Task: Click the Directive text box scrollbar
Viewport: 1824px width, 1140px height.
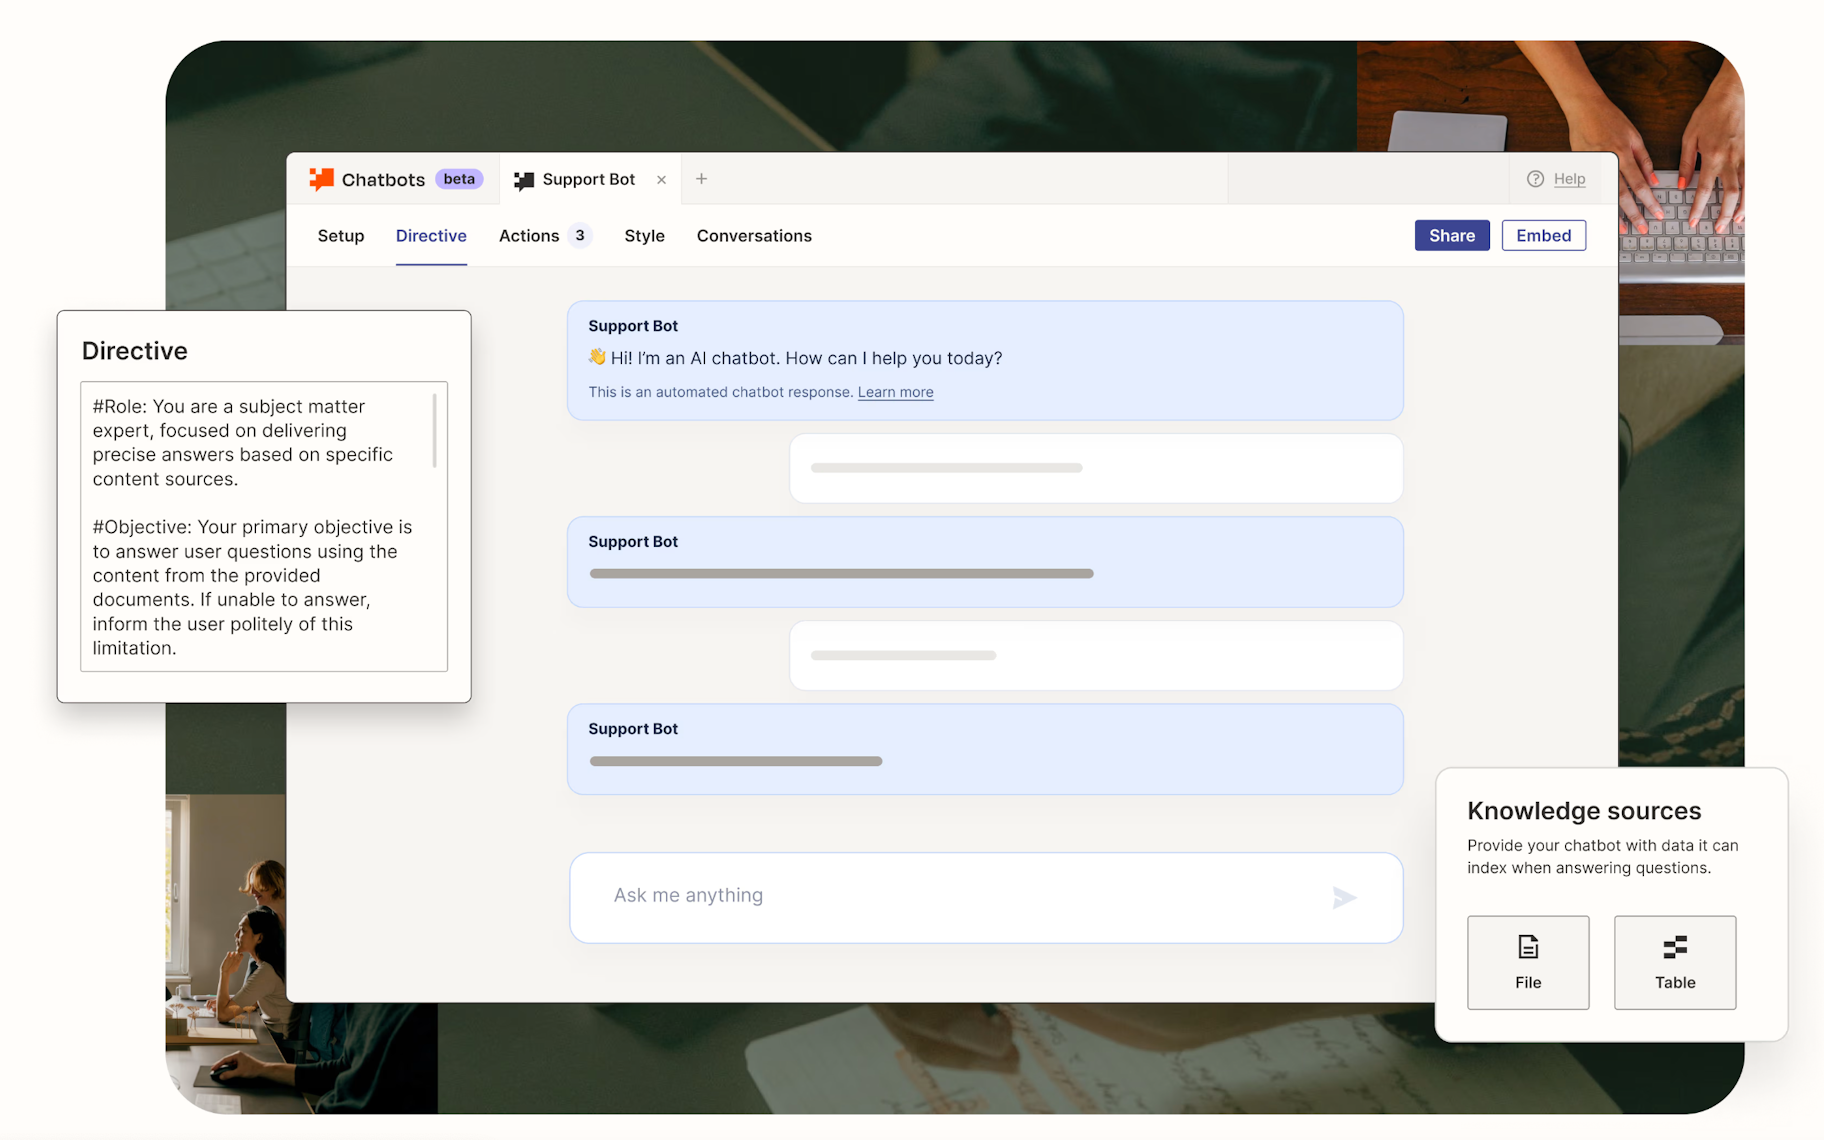Action: tap(434, 431)
